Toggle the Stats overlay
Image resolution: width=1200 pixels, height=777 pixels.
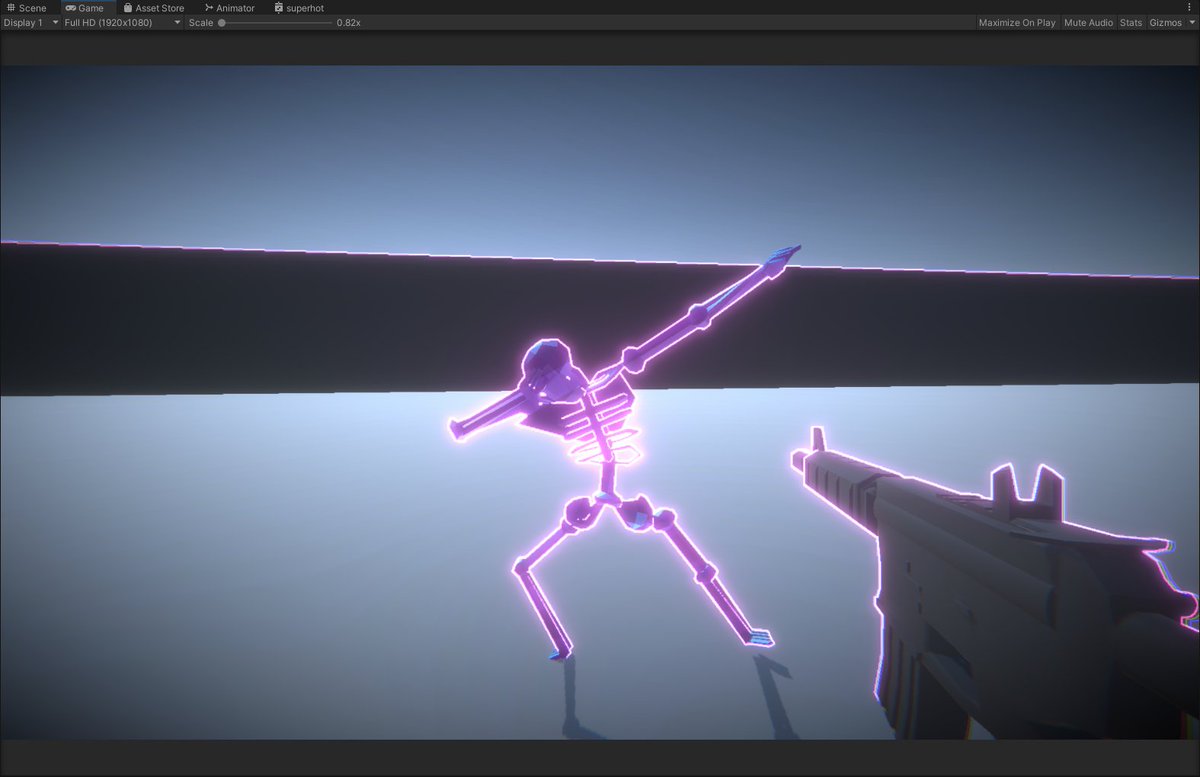1131,22
